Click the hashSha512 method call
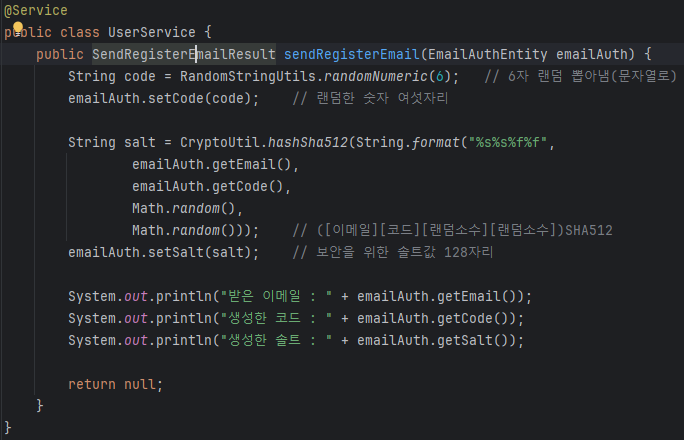Screen dimensions: 684x440 [308, 143]
